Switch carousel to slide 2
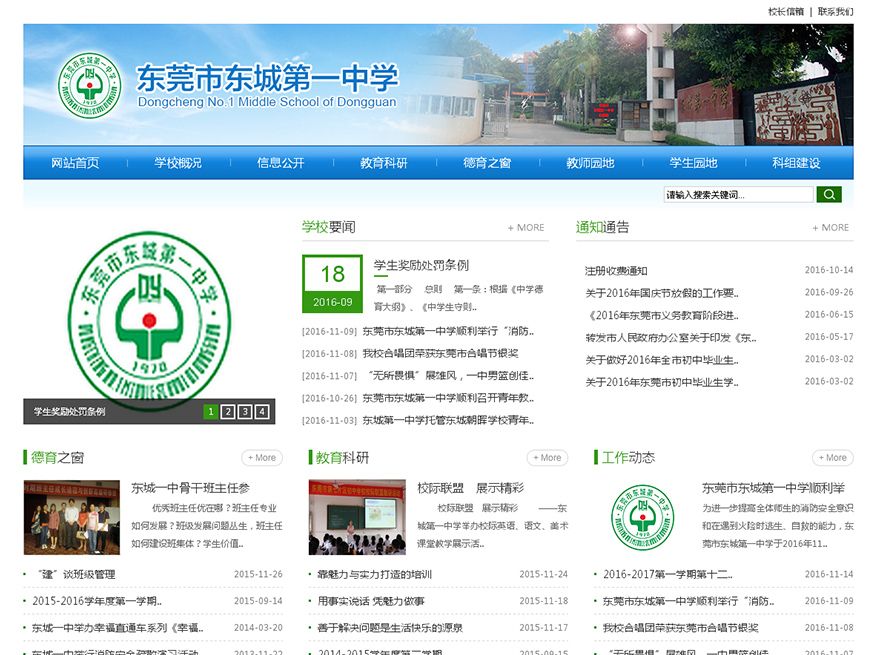Viewport: 875px width, 655px height. (x=228, y=412)
